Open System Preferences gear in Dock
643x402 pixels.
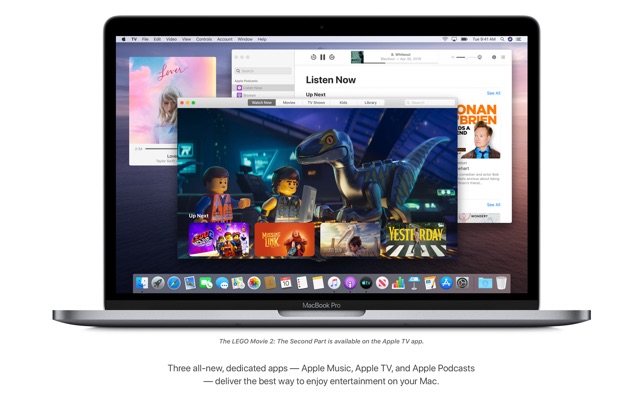(462, 283)
